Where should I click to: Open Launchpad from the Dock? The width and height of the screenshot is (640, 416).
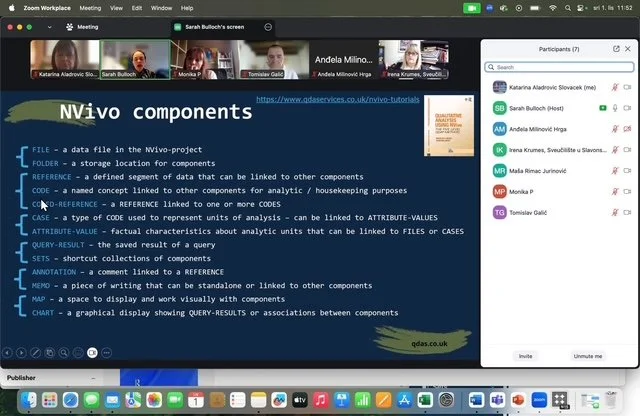tap(50, 400)
